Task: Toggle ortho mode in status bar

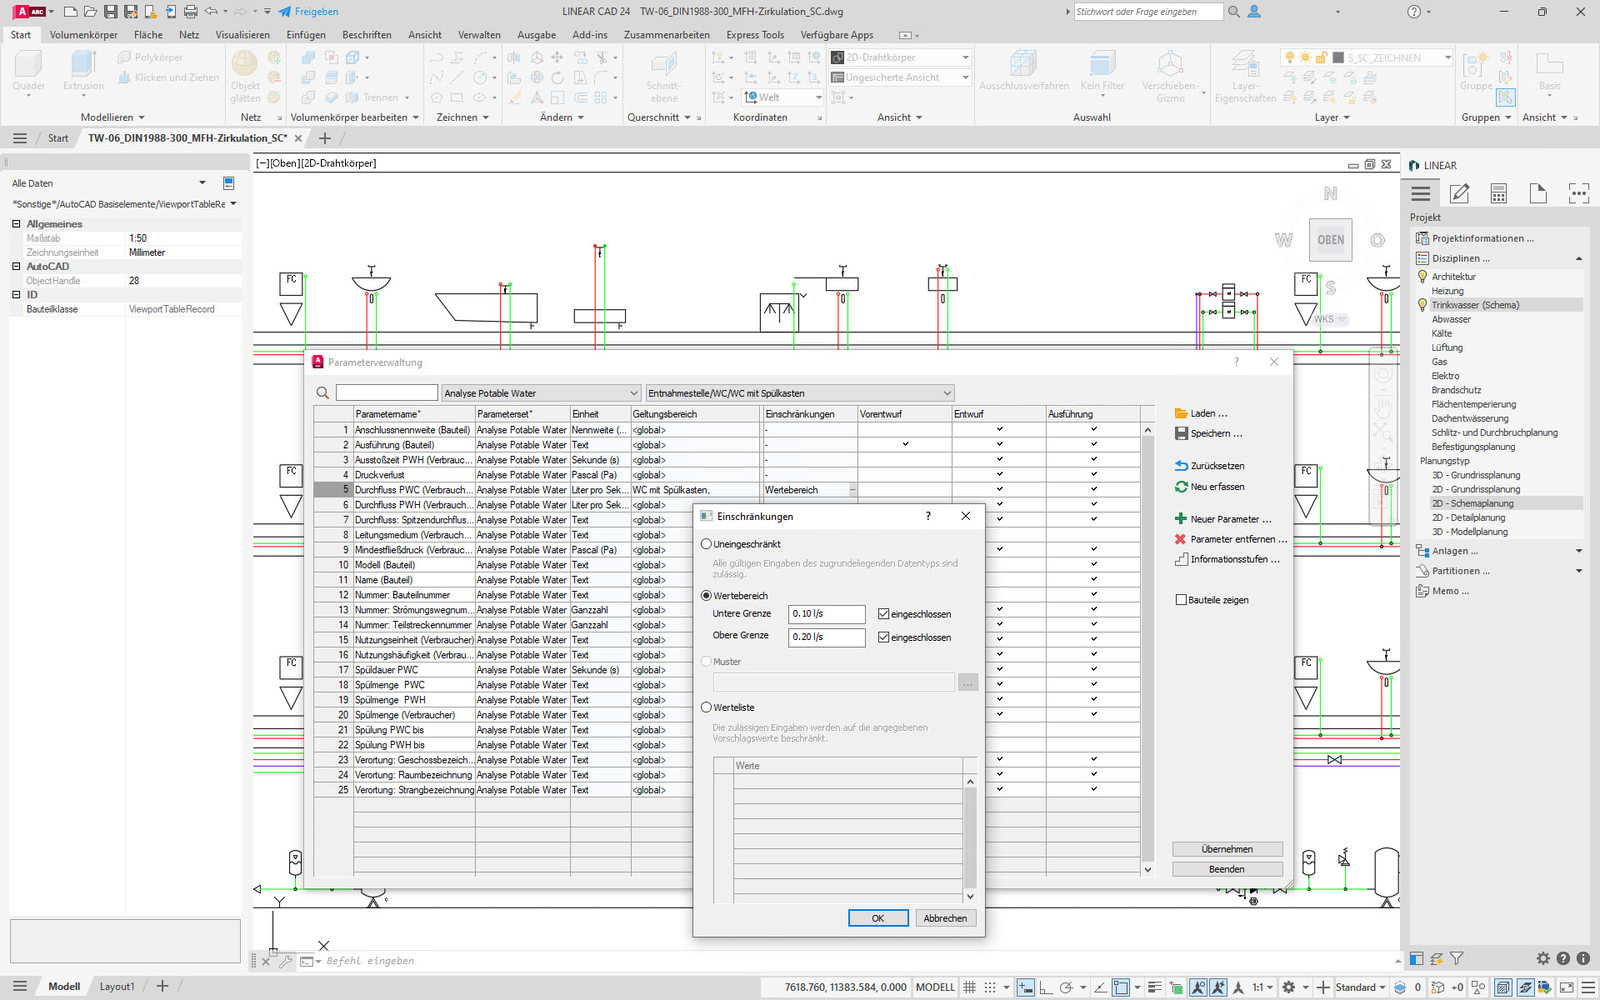Action: [x=1046, y=987]
